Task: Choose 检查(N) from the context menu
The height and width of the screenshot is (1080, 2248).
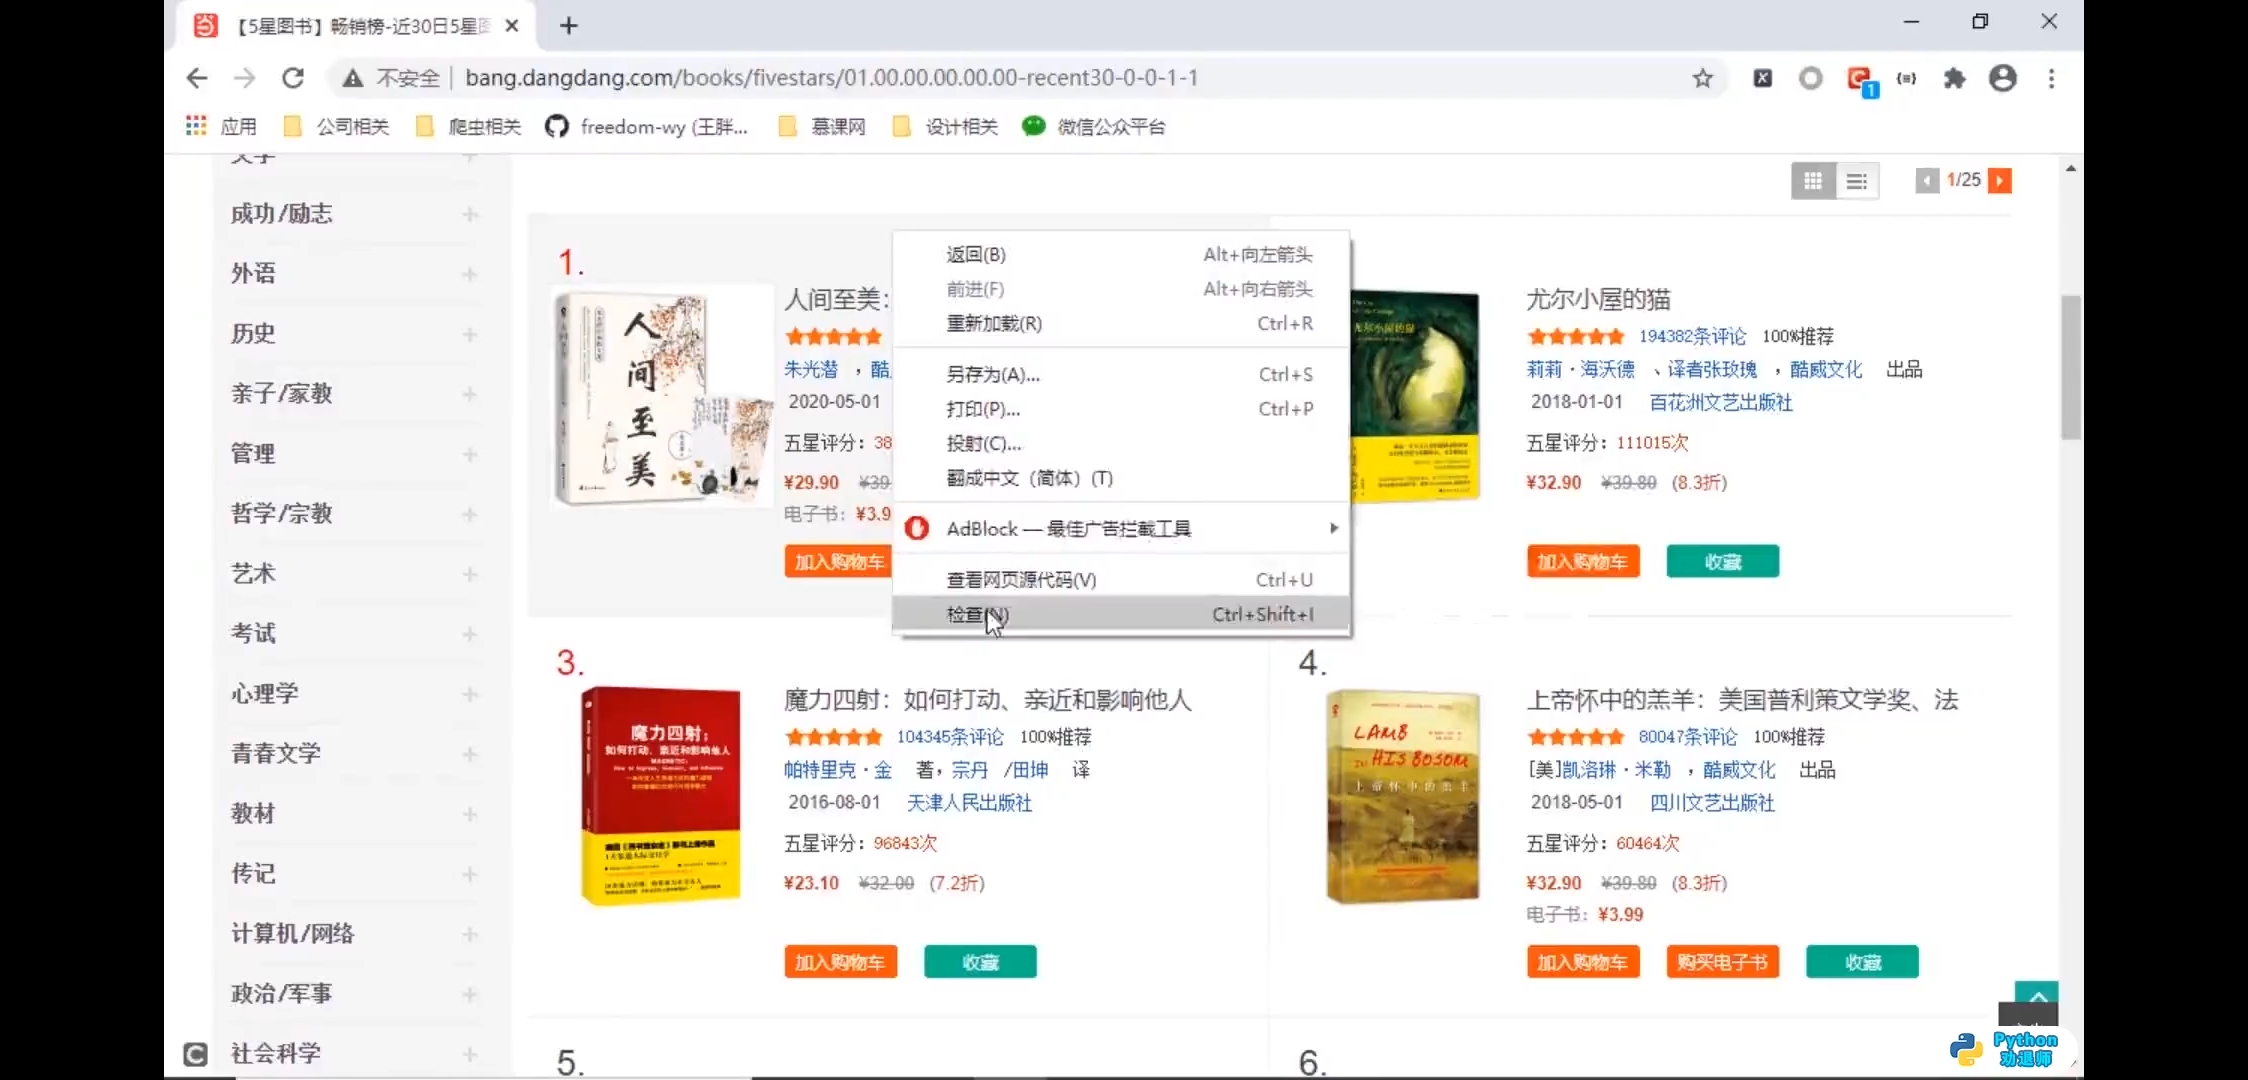Action: pyautogui.click(x=1121, y=614)
